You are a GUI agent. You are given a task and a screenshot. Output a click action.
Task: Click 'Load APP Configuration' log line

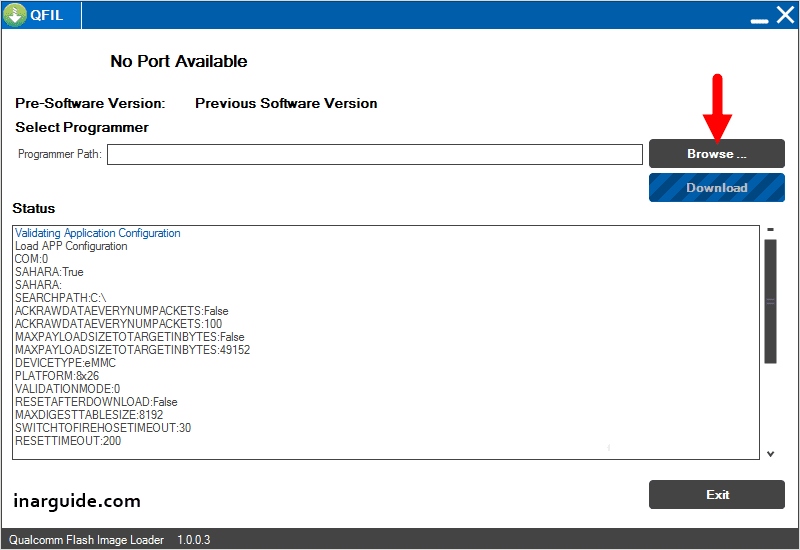coord(71,246)
